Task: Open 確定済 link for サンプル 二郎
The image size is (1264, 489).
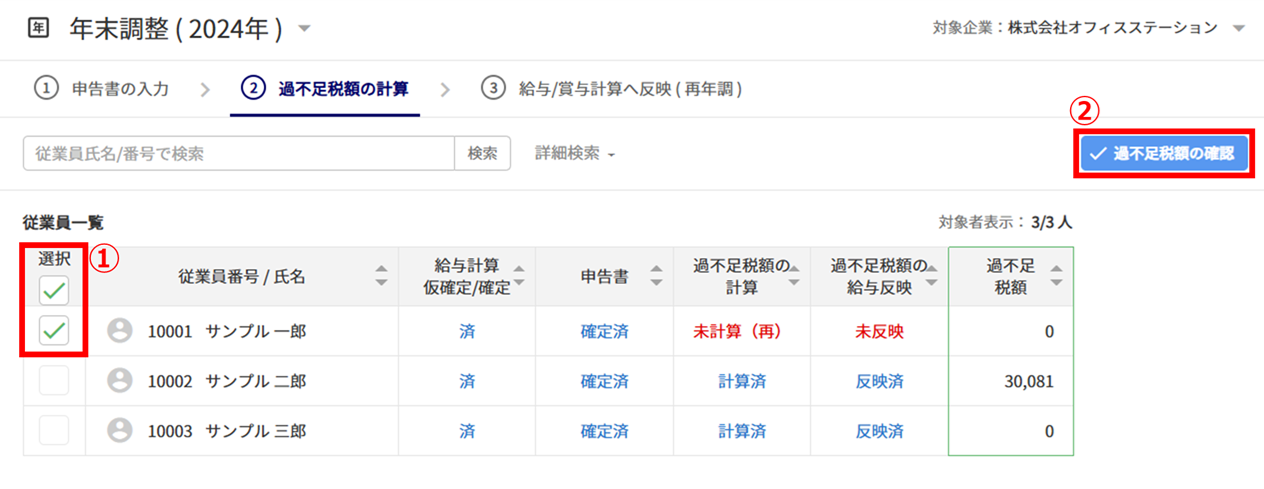Action: click(x=605, y=381)
